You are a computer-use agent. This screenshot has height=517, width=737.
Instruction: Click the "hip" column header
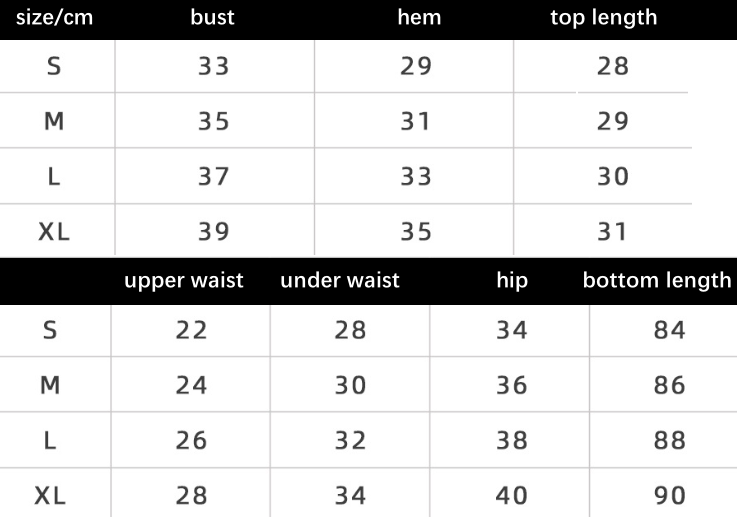click(x=512, y=280)
